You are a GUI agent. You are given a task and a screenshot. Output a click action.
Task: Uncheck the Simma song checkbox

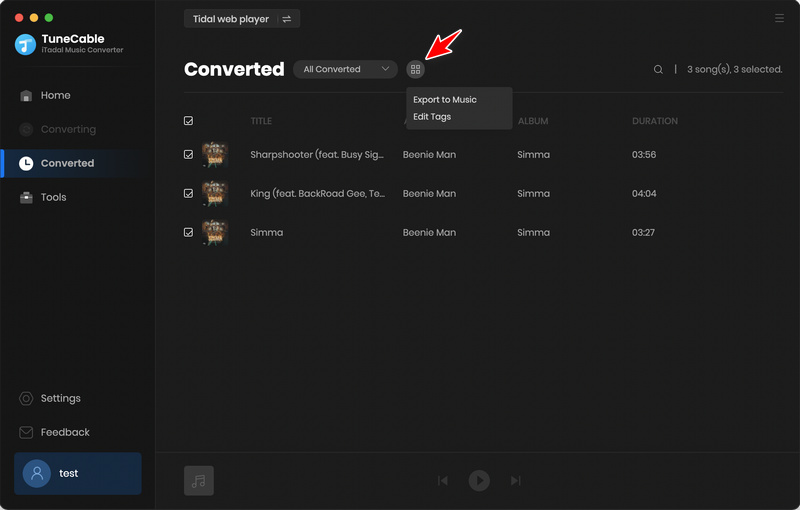(x=188, y=232)
